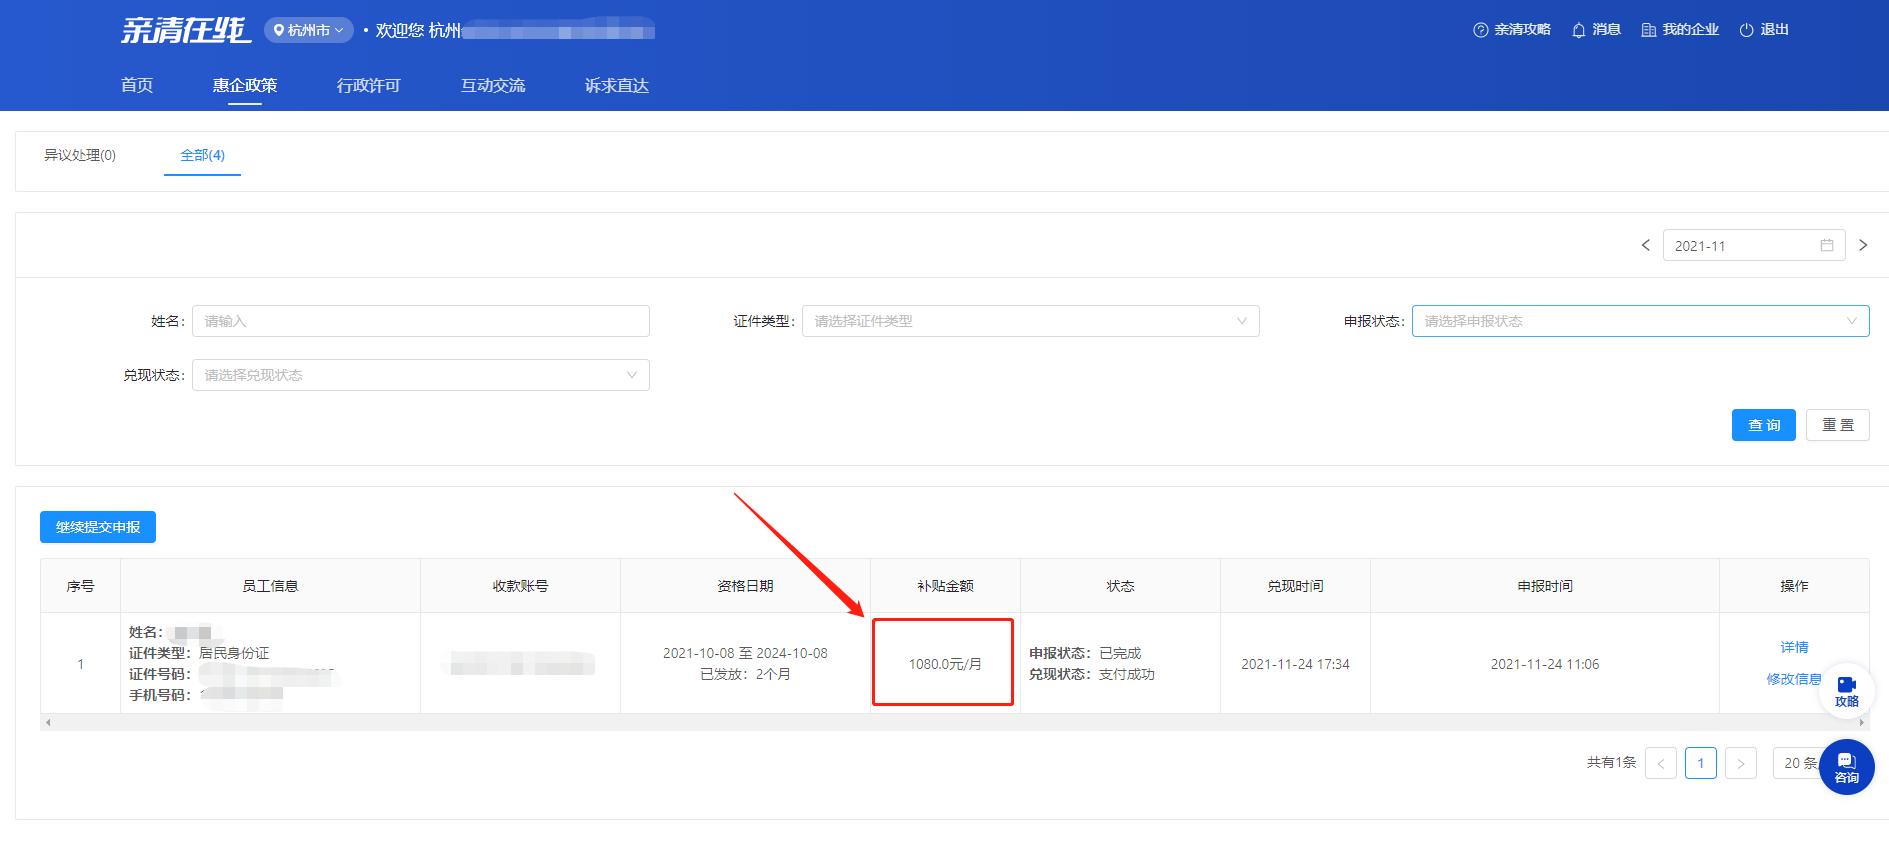
Task: Click table scrollbar left arrow
Action: point(48,722)
